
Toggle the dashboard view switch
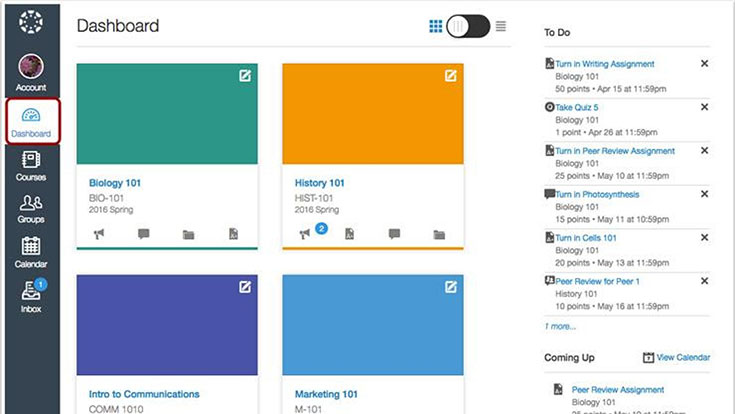tap(468, 26)
